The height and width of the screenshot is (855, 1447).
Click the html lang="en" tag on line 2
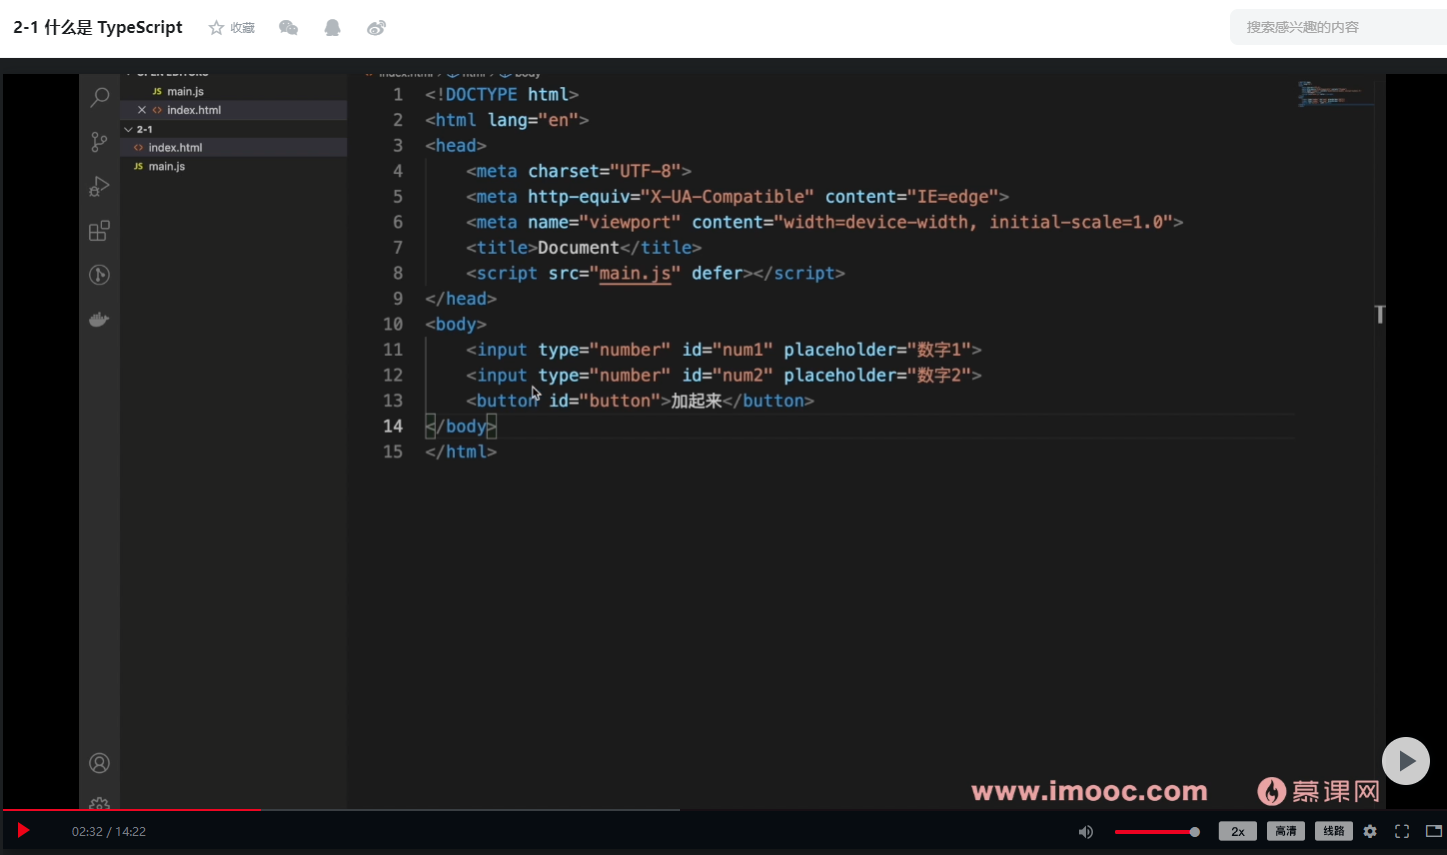(x=507, y=120)
